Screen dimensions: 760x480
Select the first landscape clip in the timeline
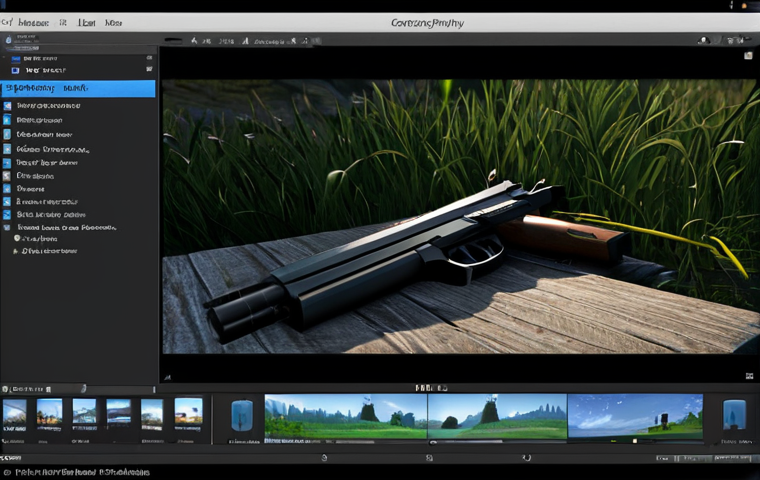tap(346, 416)
